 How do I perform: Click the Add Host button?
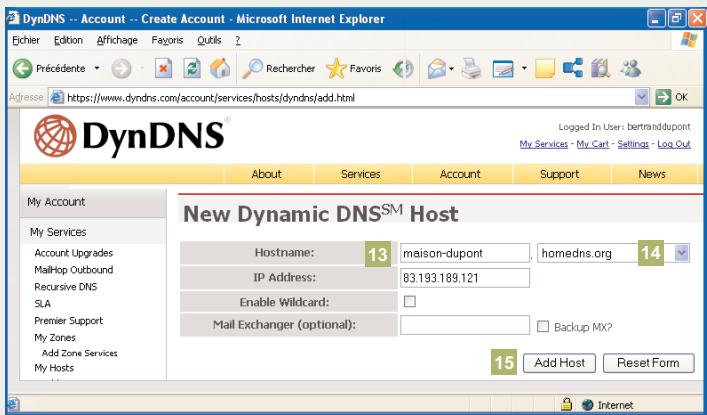click(x=559, y=363)
